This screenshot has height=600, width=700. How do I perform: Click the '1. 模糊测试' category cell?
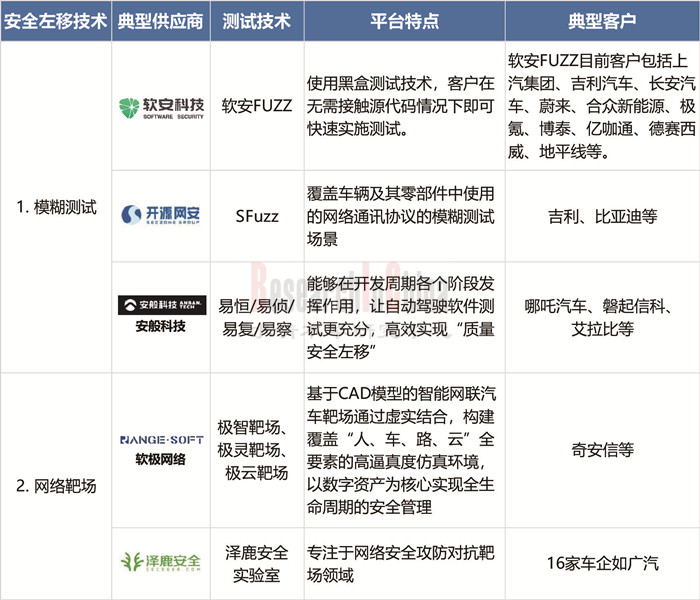[x=56, y=207]
